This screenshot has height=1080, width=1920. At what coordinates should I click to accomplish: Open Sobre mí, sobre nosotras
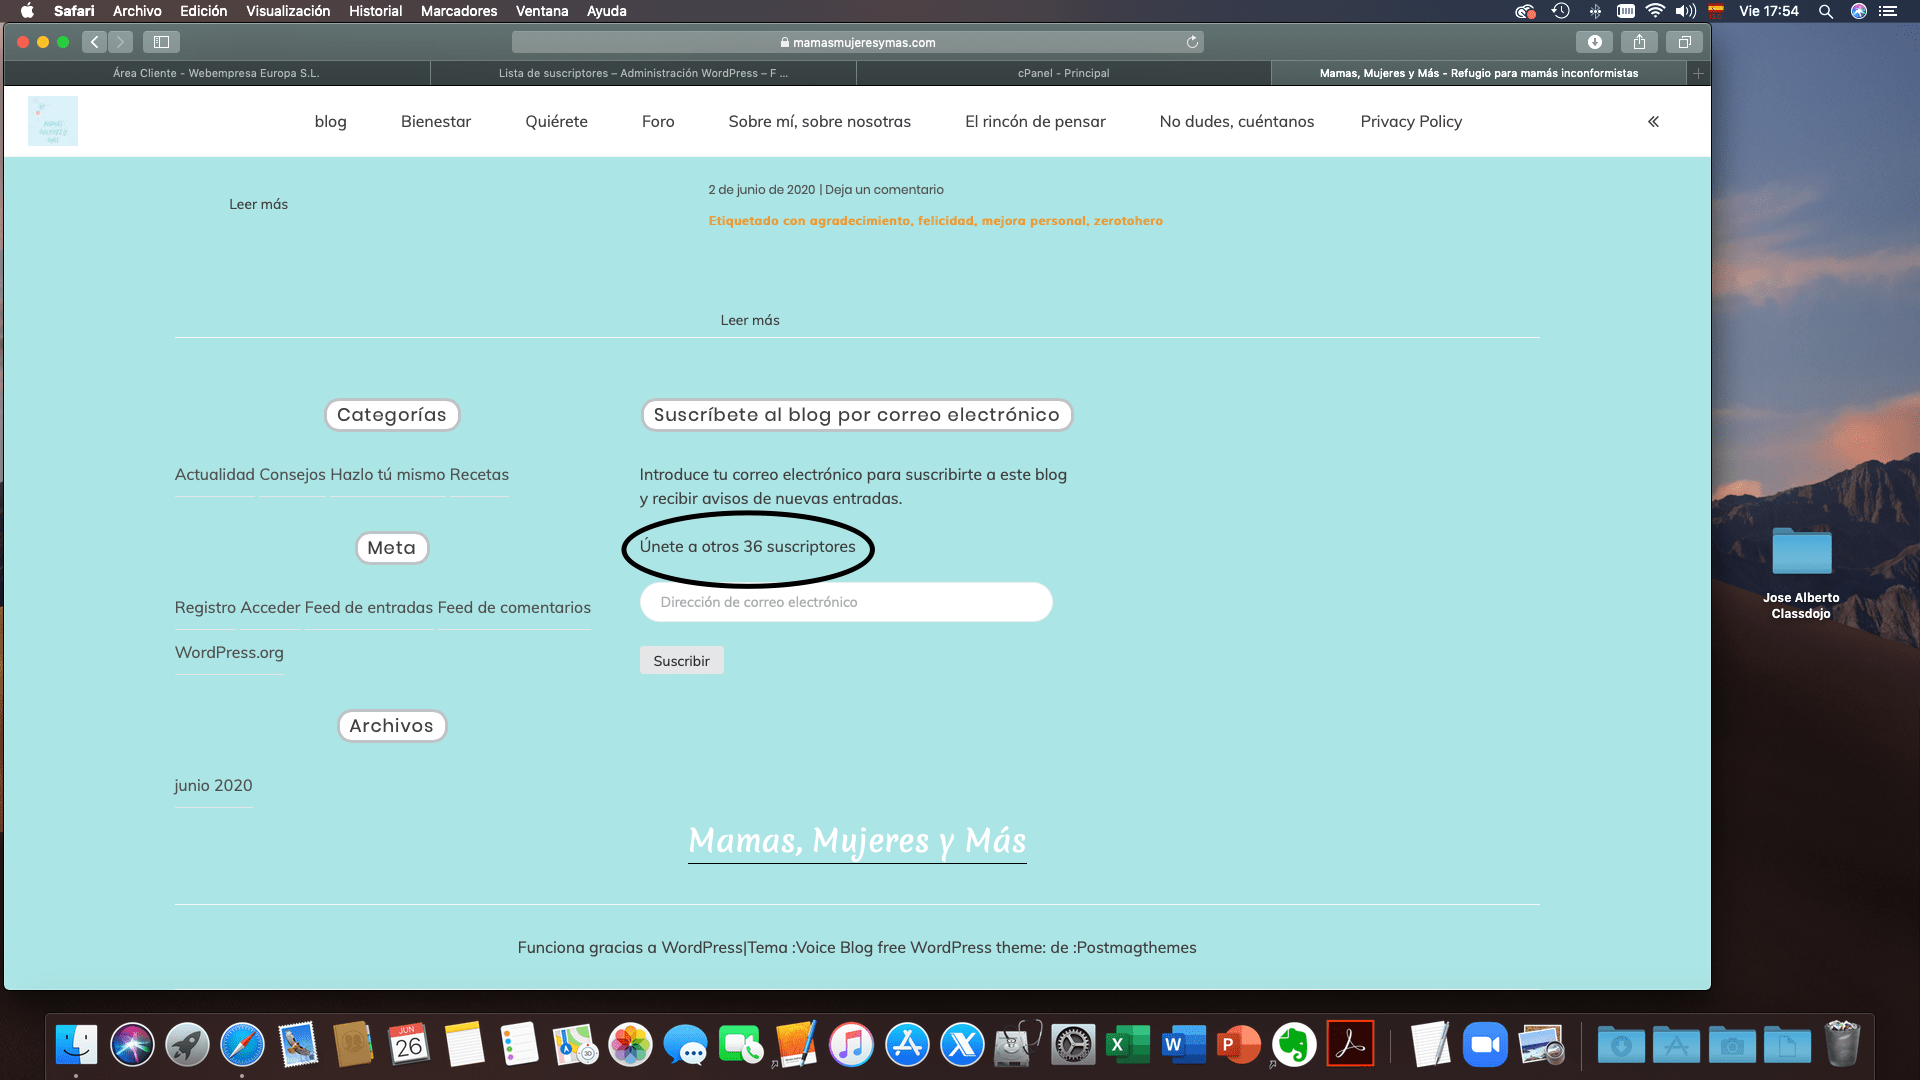pos(819,121)
